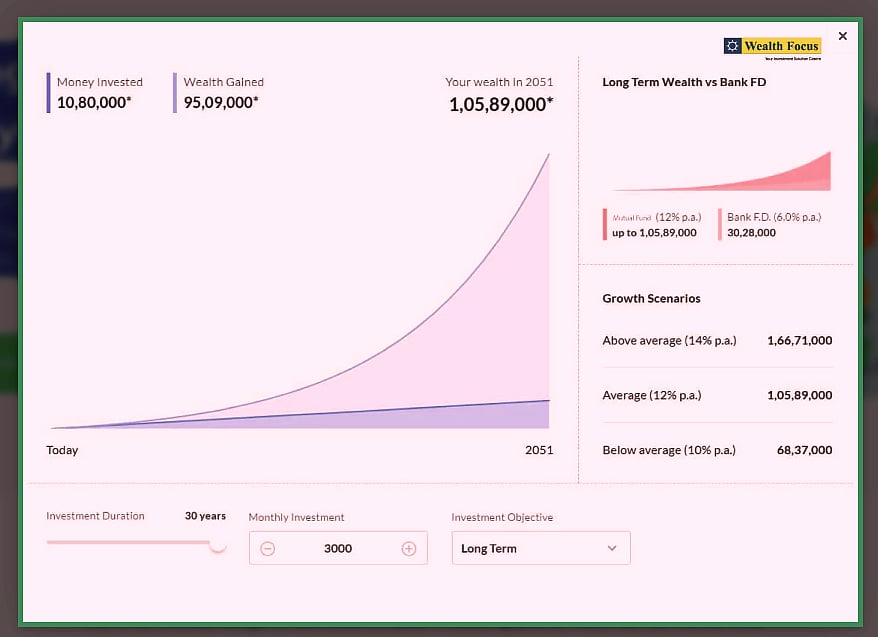Select the Average 12% growth scenario row
This screenshot has width=878, height=637.
[716, 395]
